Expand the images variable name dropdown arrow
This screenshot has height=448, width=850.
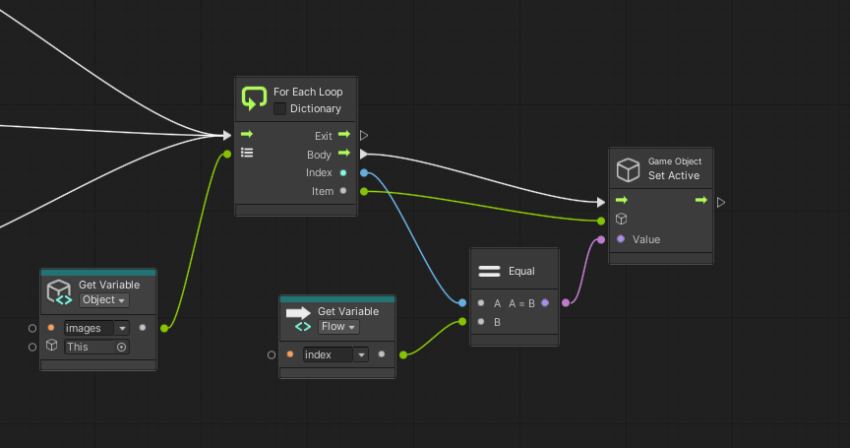coord(122,328)
